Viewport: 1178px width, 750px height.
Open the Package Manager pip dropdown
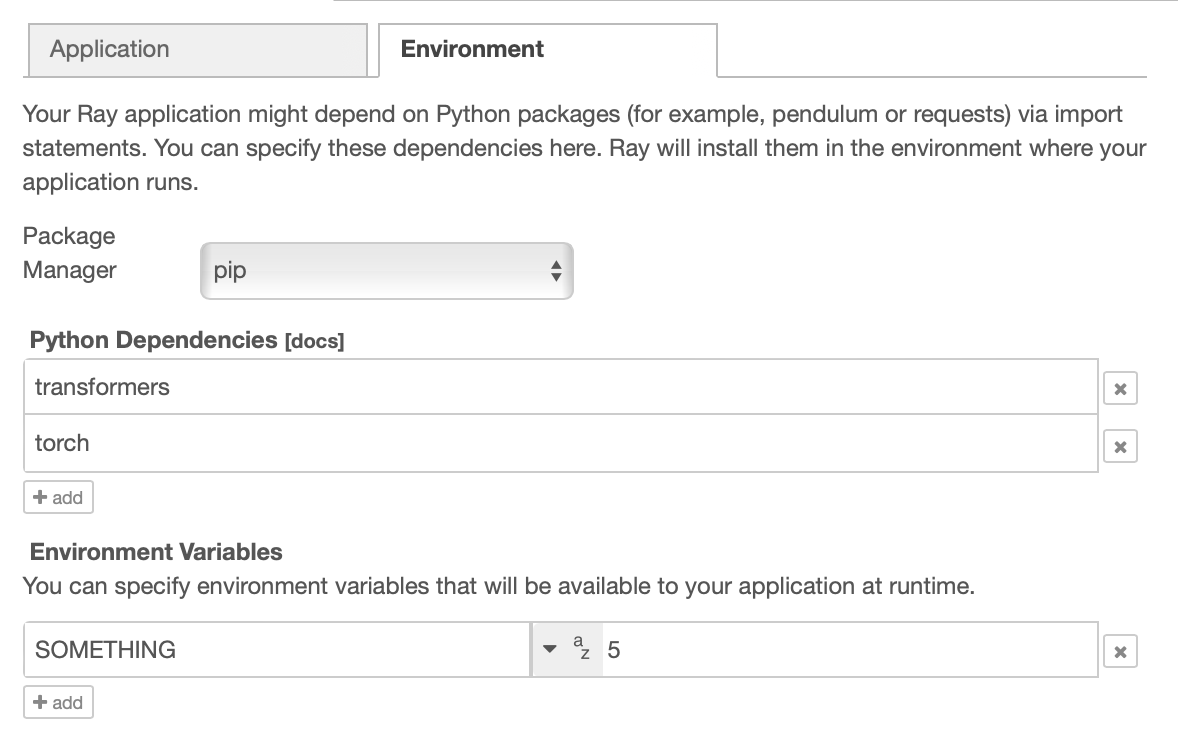point(386,271)
